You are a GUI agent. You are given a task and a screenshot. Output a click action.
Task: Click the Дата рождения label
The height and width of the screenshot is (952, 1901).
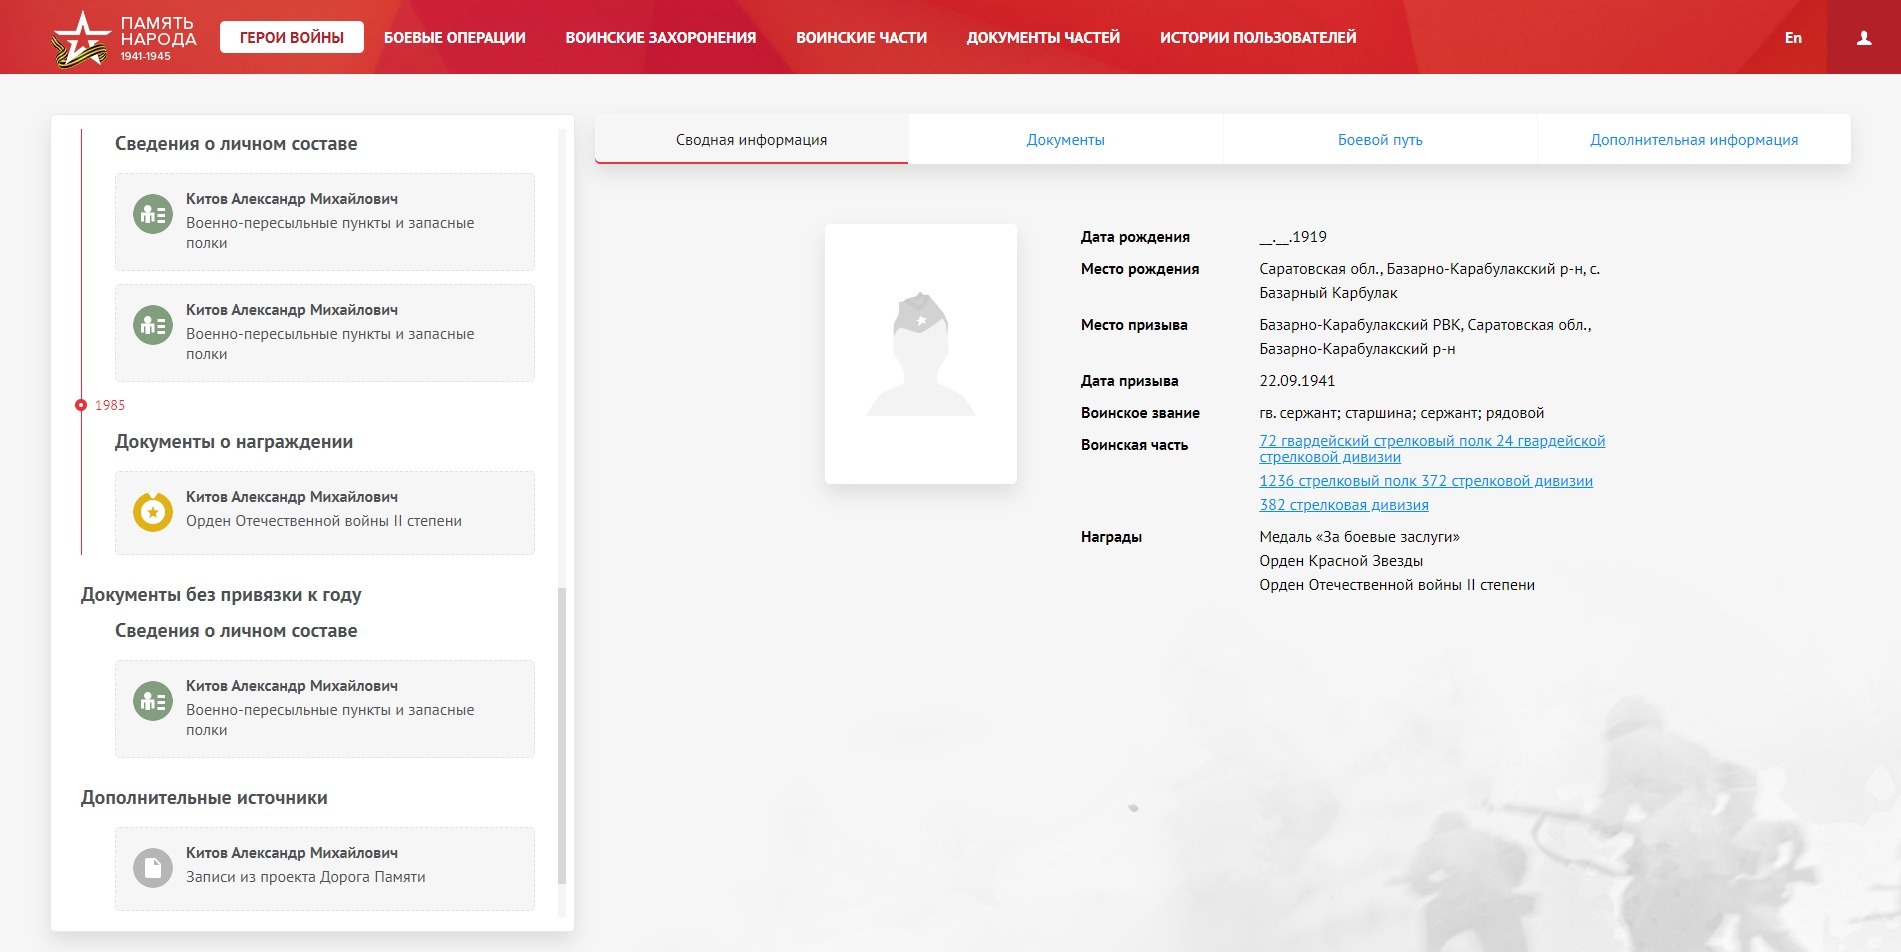pyautogui.click(x=1135, y=237)
